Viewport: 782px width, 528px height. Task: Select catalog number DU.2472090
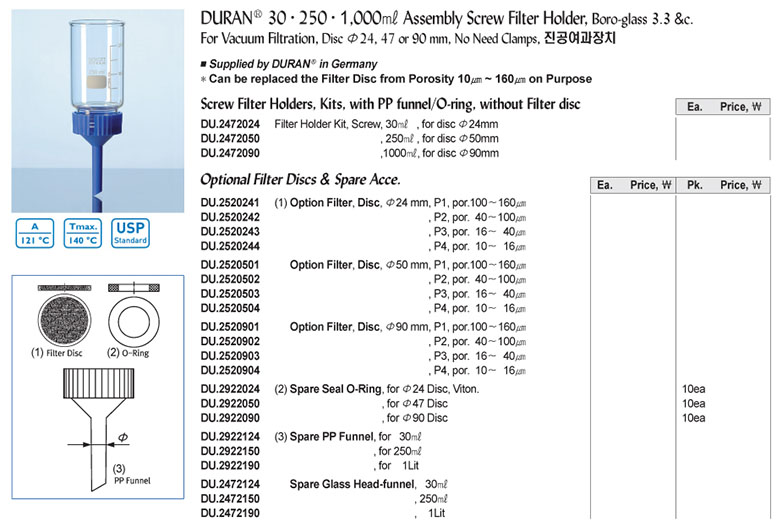pos(230,153)
